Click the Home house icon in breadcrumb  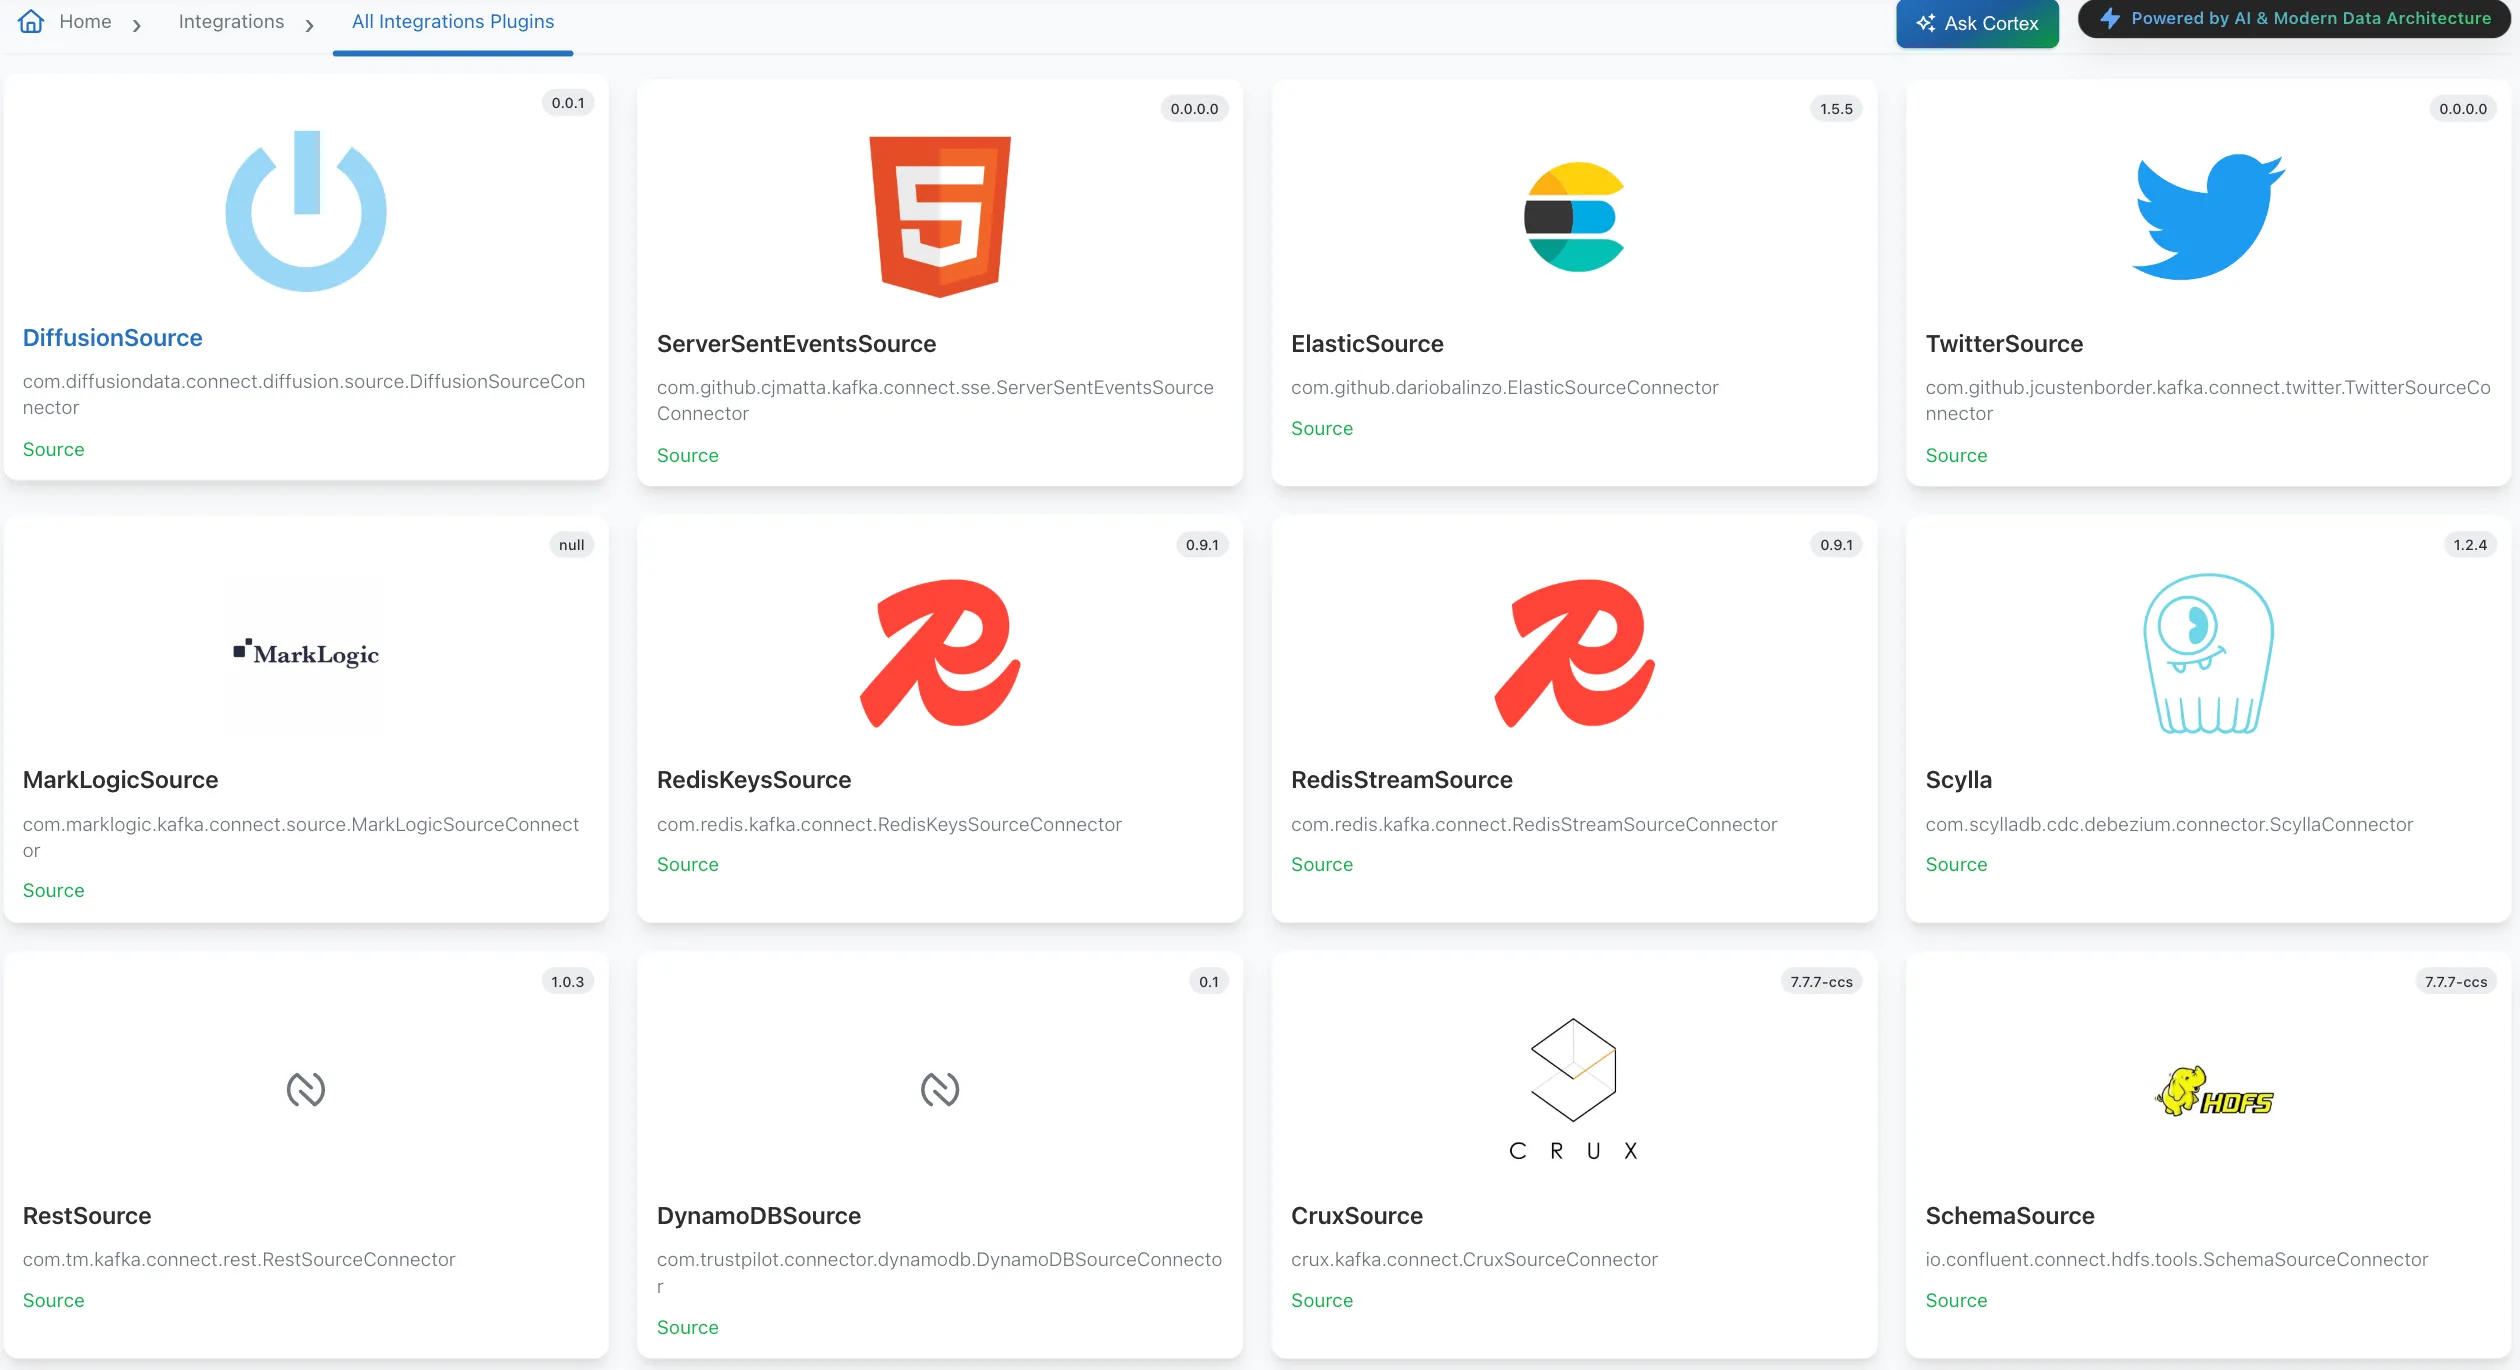31,21
